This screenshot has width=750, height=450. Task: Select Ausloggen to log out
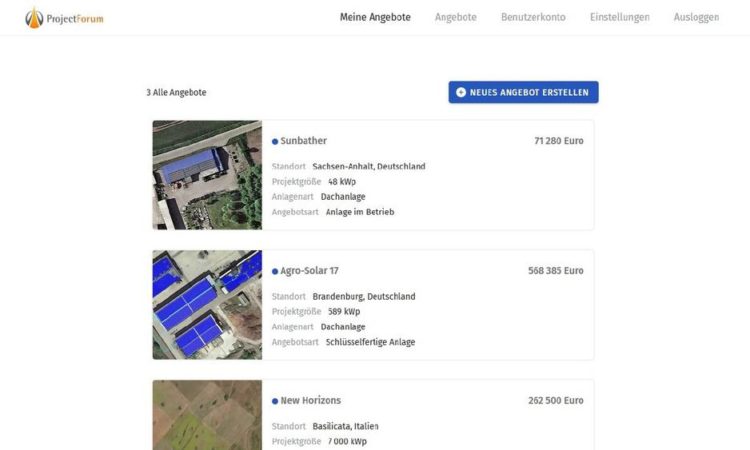tap(696, 17)
